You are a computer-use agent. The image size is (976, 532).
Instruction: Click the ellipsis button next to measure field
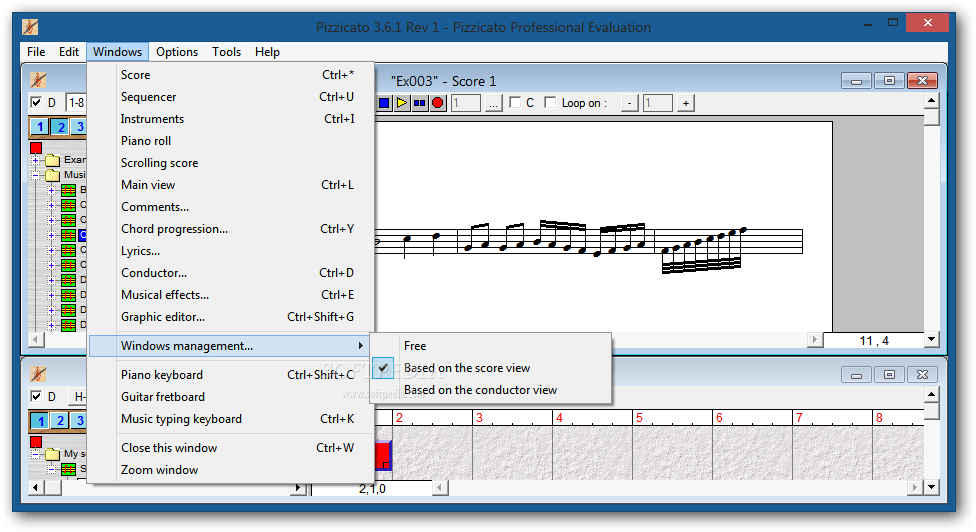pyautogui.click(x=493, y=103)
